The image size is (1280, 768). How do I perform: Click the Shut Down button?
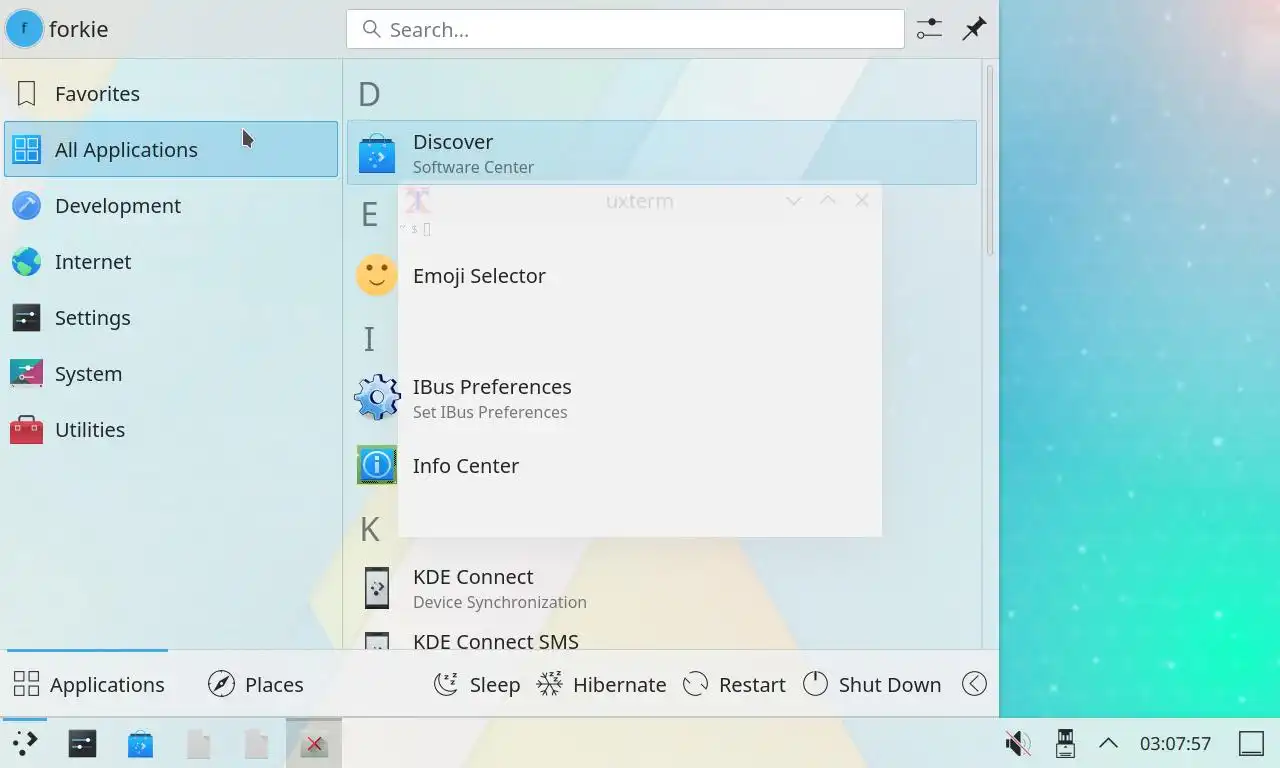pos(873,684)
